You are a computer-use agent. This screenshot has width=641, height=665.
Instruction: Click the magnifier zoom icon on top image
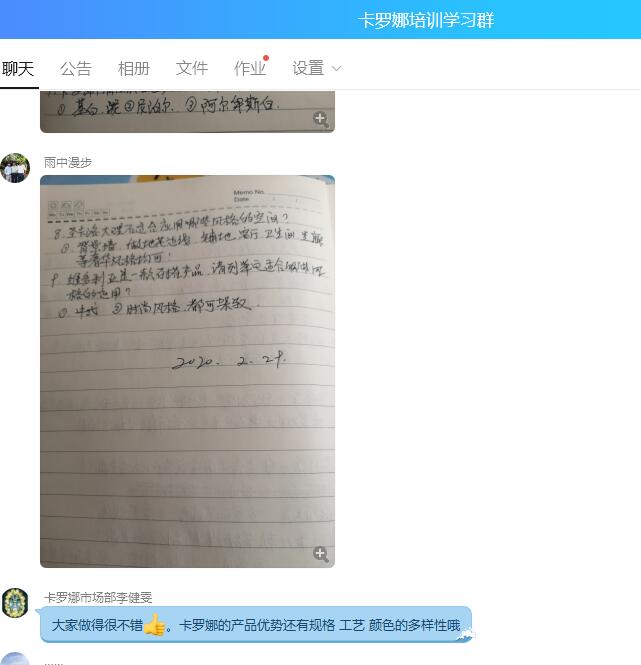(x=321, y=119)
